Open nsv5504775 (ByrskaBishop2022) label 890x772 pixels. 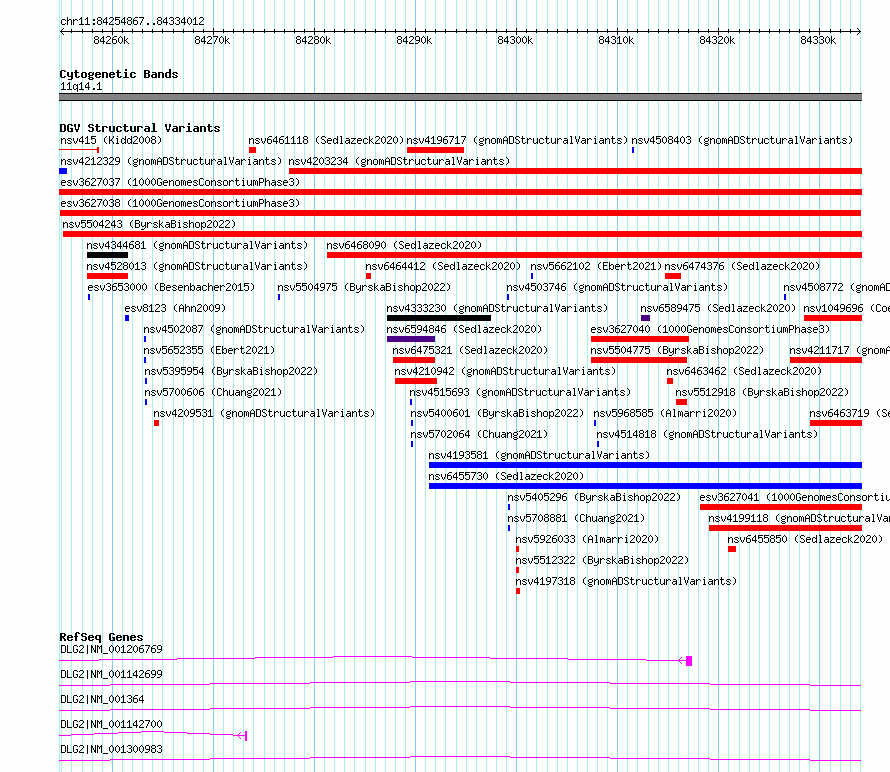click(677, 350)
